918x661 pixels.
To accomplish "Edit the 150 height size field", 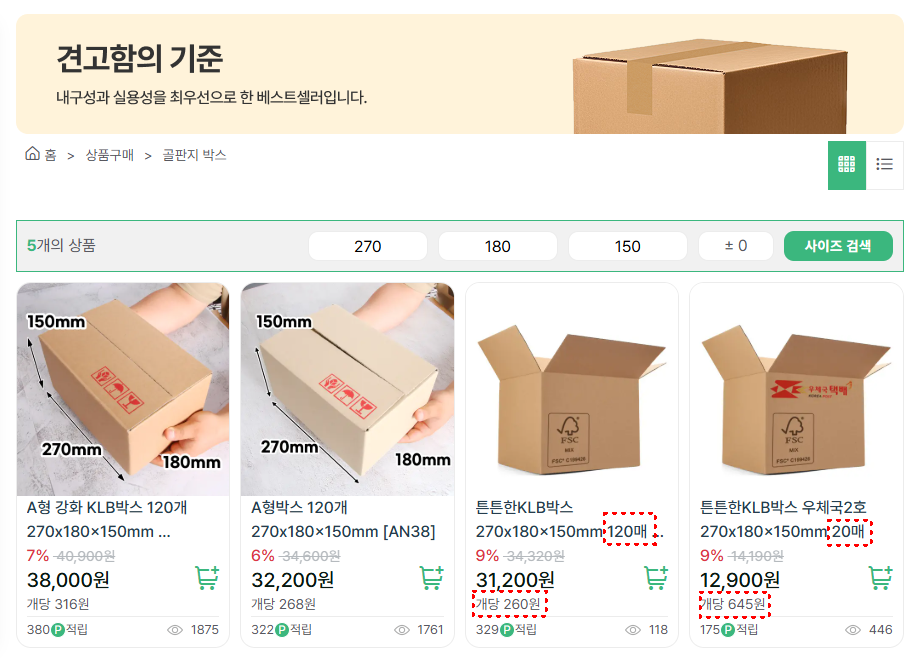I will pyautogui.click(x=628, y=246).
